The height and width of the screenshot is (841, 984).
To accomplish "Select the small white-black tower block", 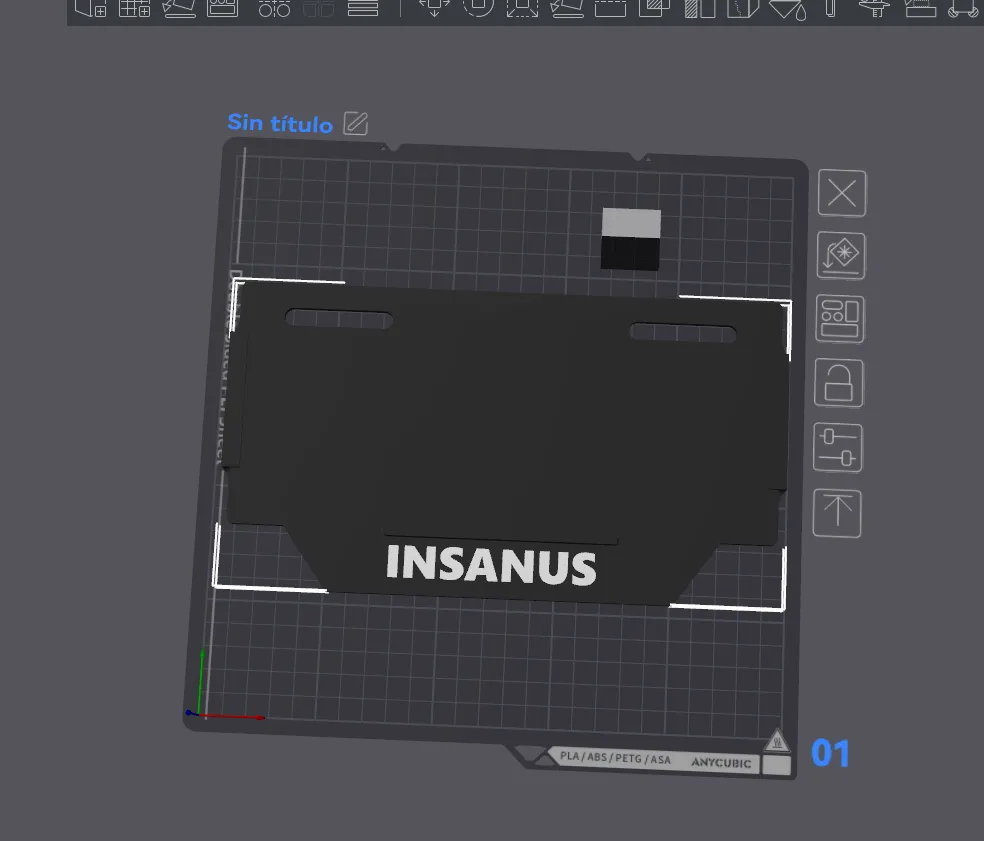I will [631, 239].
